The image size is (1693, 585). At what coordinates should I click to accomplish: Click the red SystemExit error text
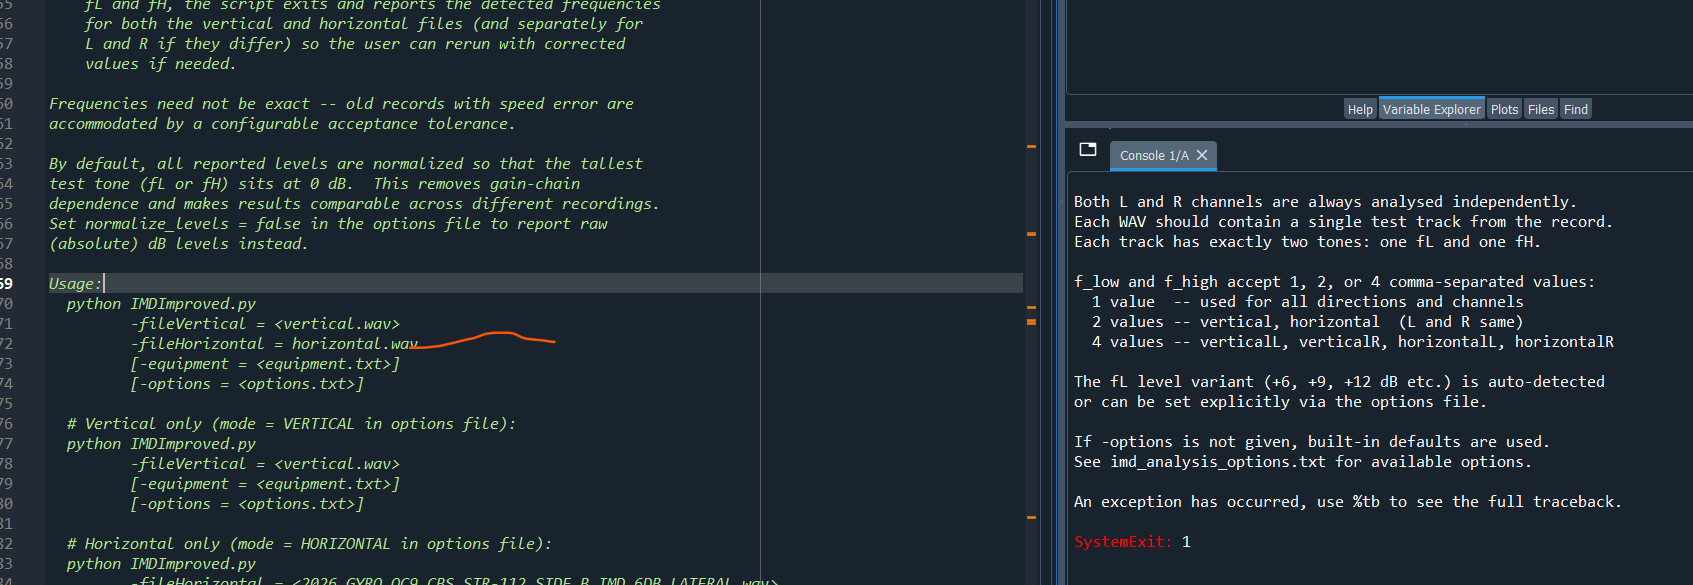(x=1122, y=542)
